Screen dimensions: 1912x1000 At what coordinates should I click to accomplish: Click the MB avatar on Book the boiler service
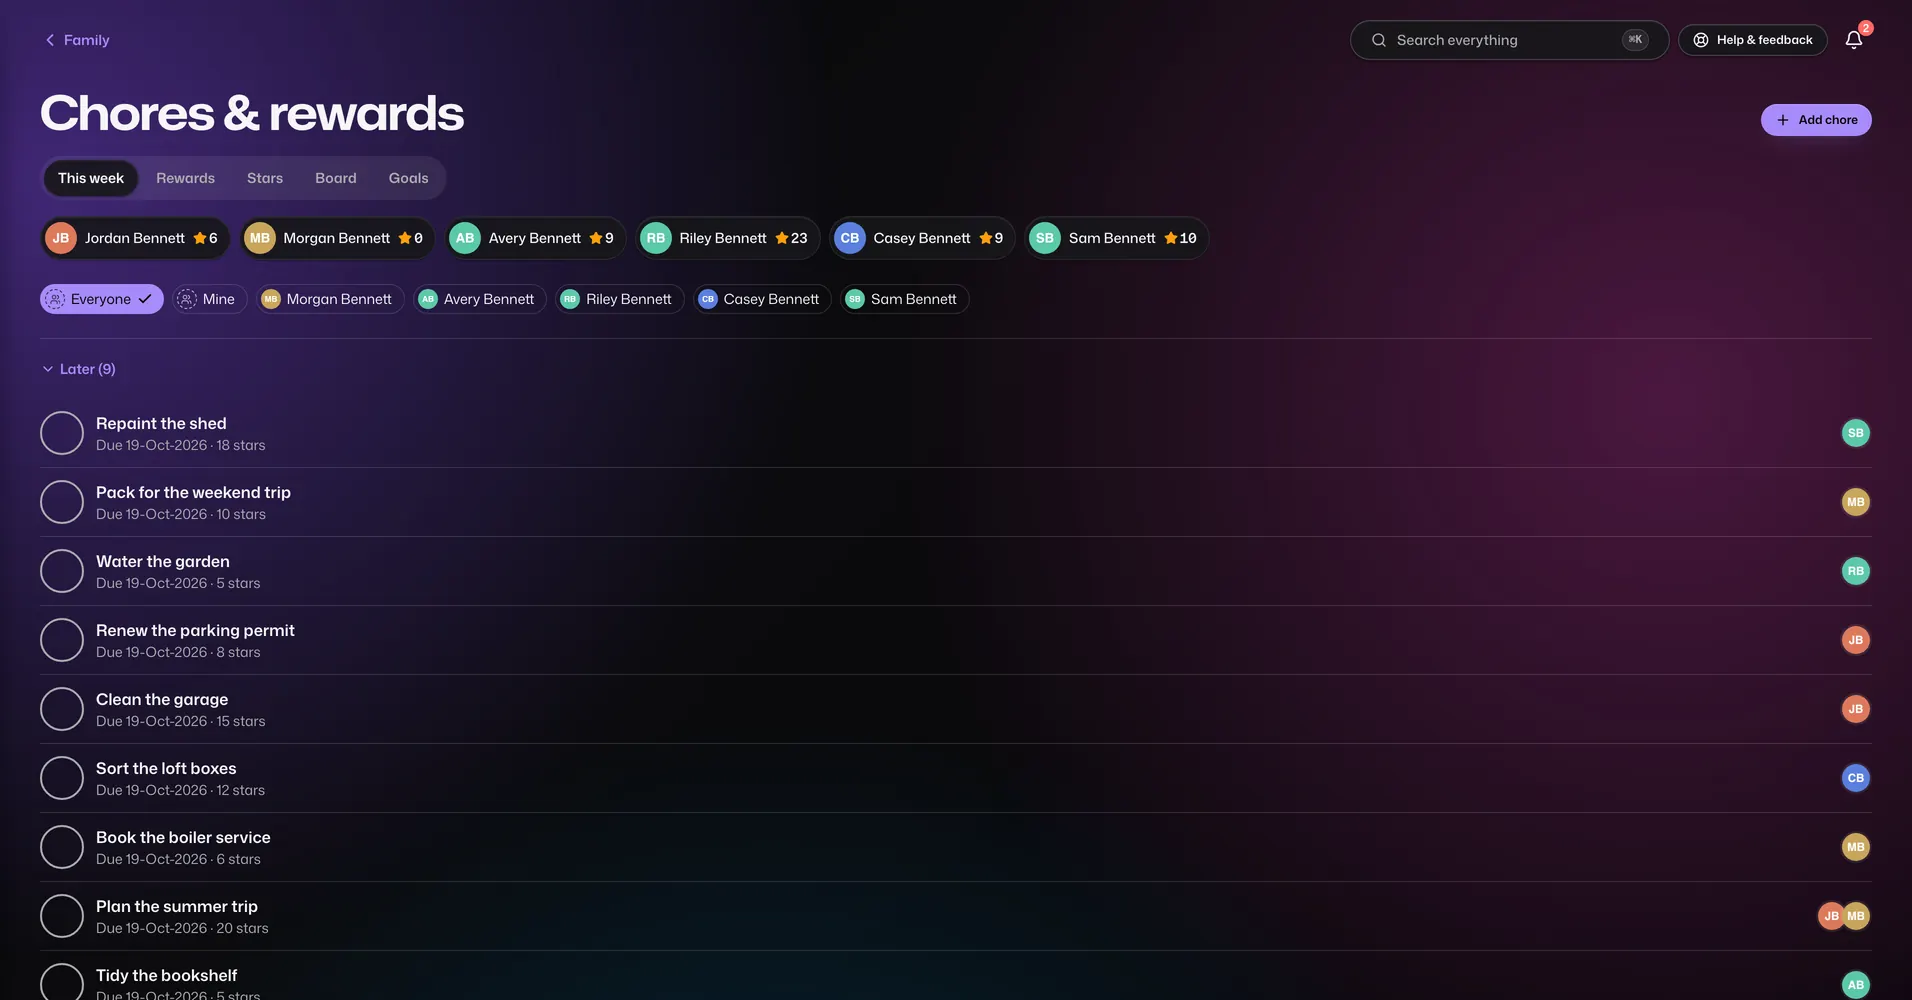(x=1856, y=847)
